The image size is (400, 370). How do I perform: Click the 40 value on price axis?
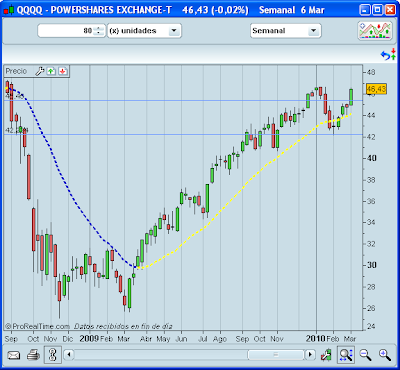point(371,158)
